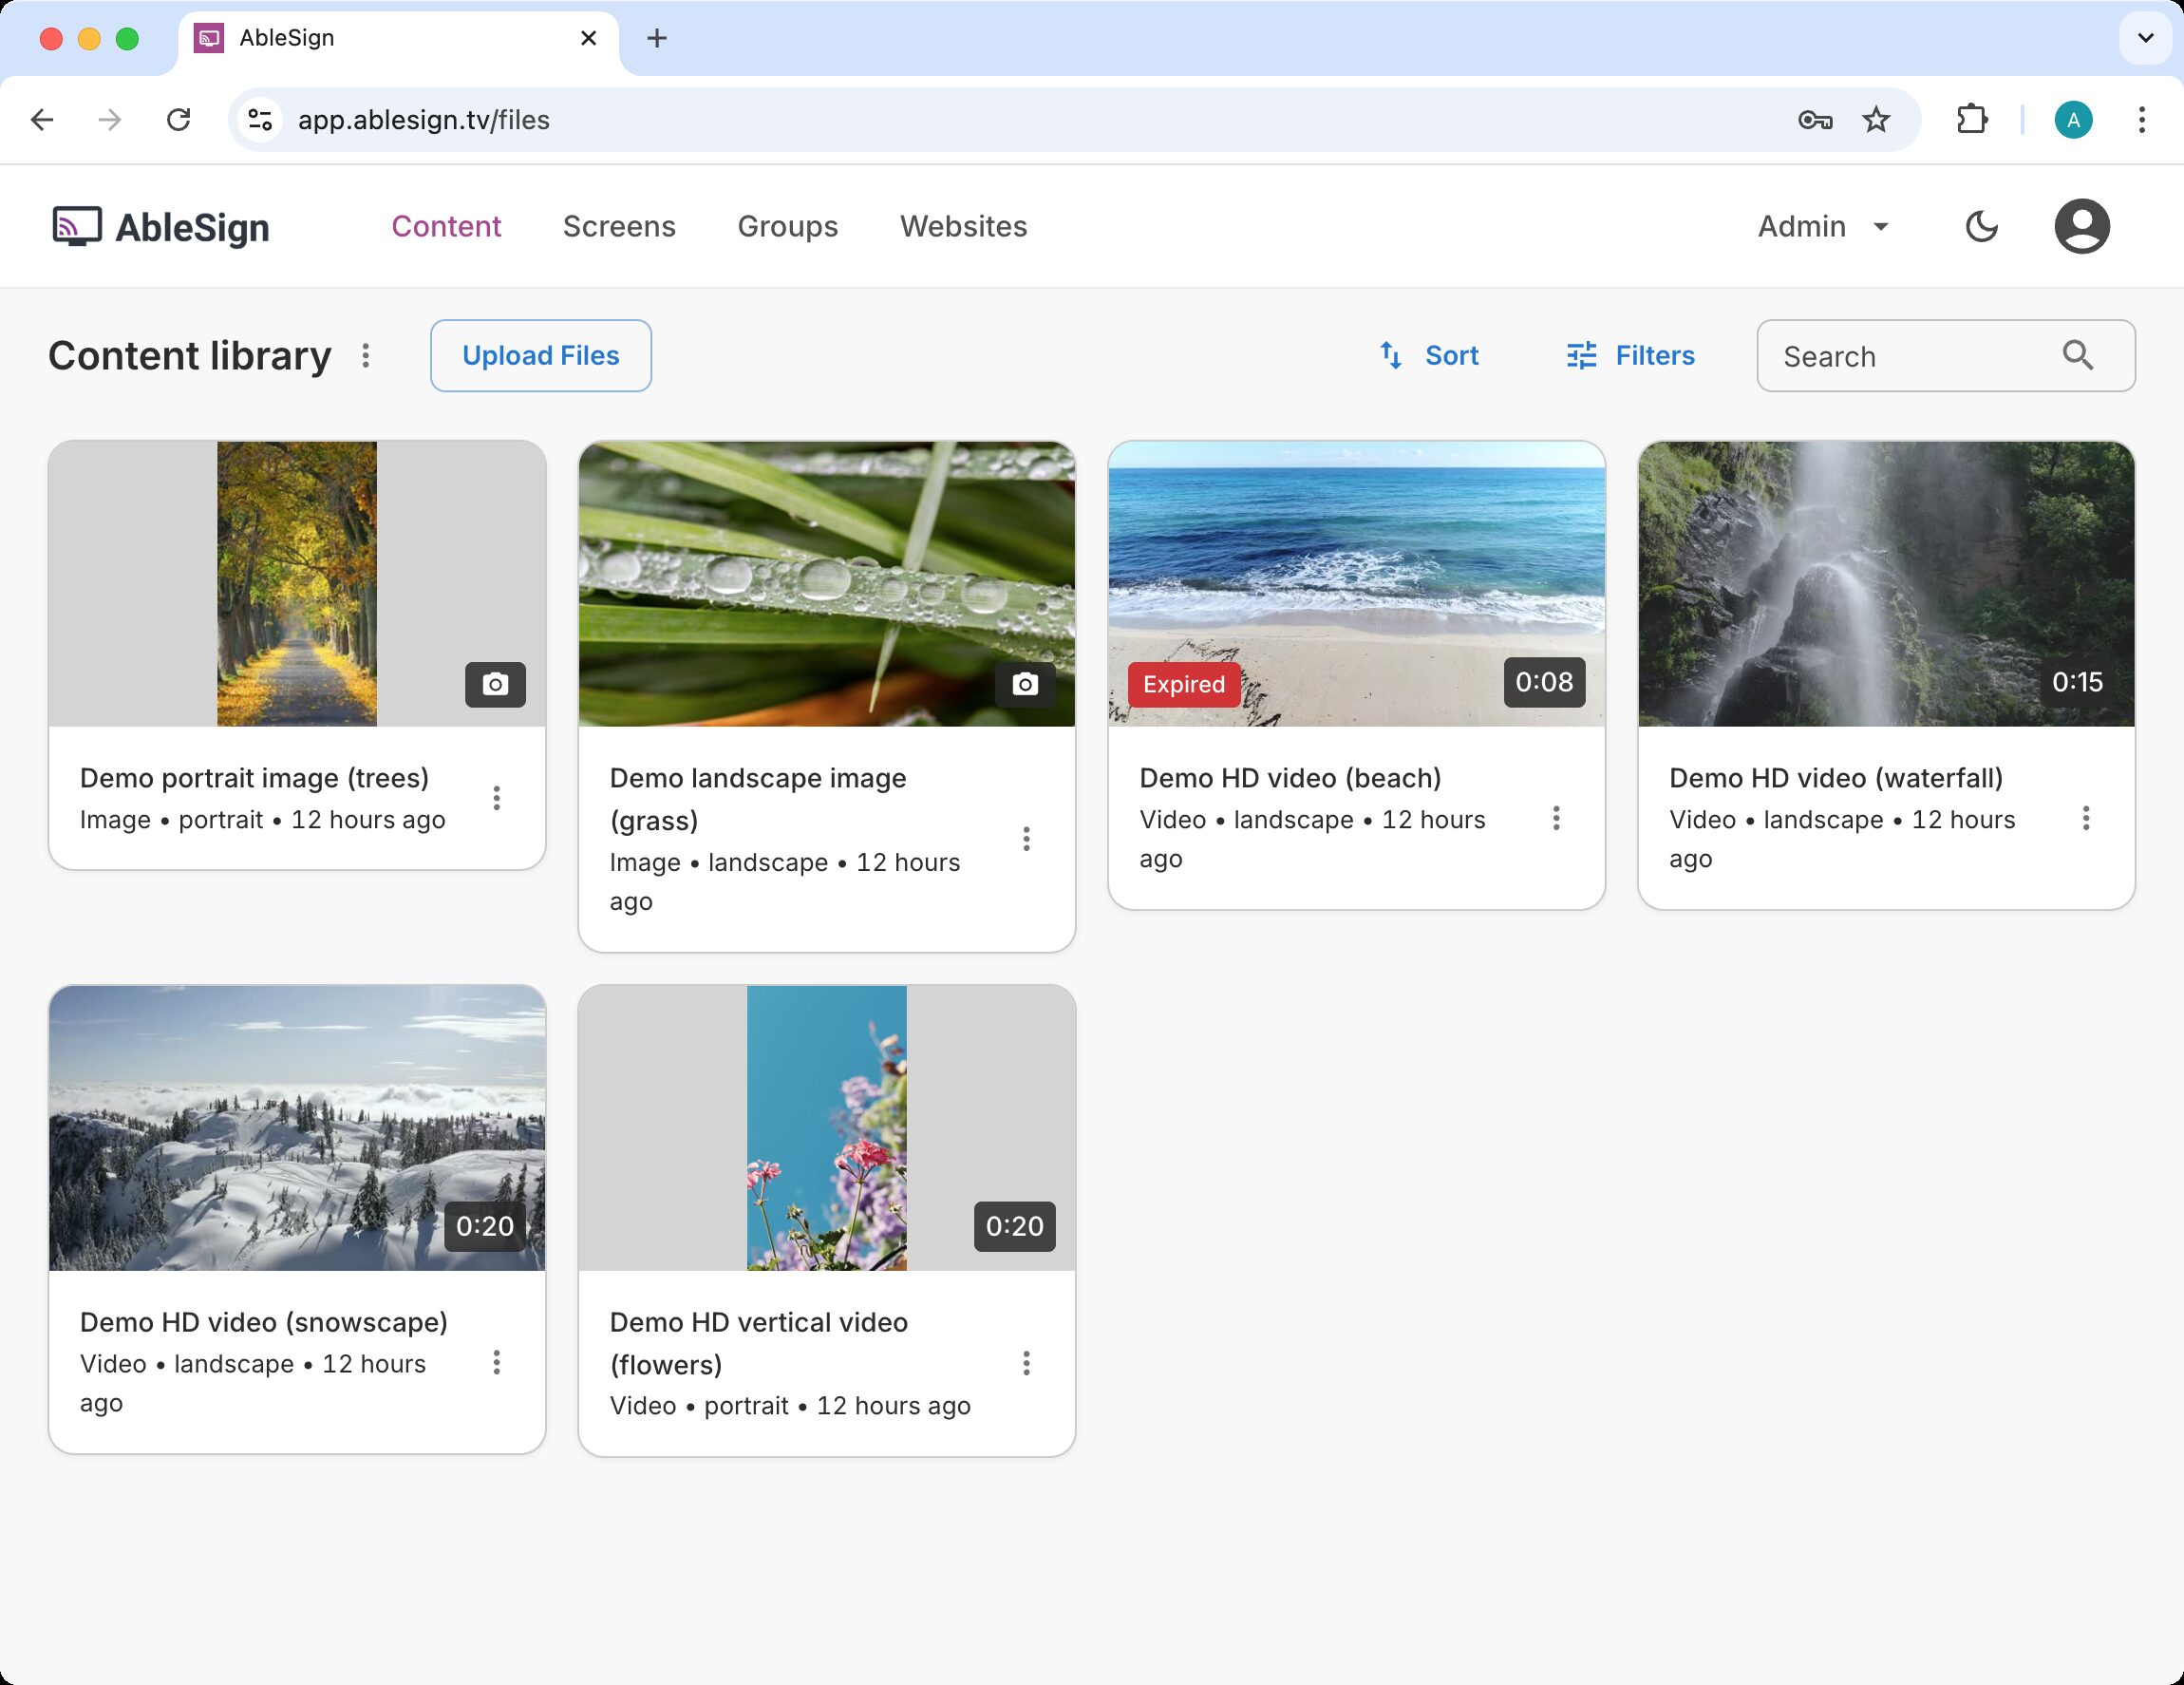Image resolution: width=2184 pixels, height=1685 pixels.
Task: Click the AbleSign logo
Action: click(x=161, y=227)
